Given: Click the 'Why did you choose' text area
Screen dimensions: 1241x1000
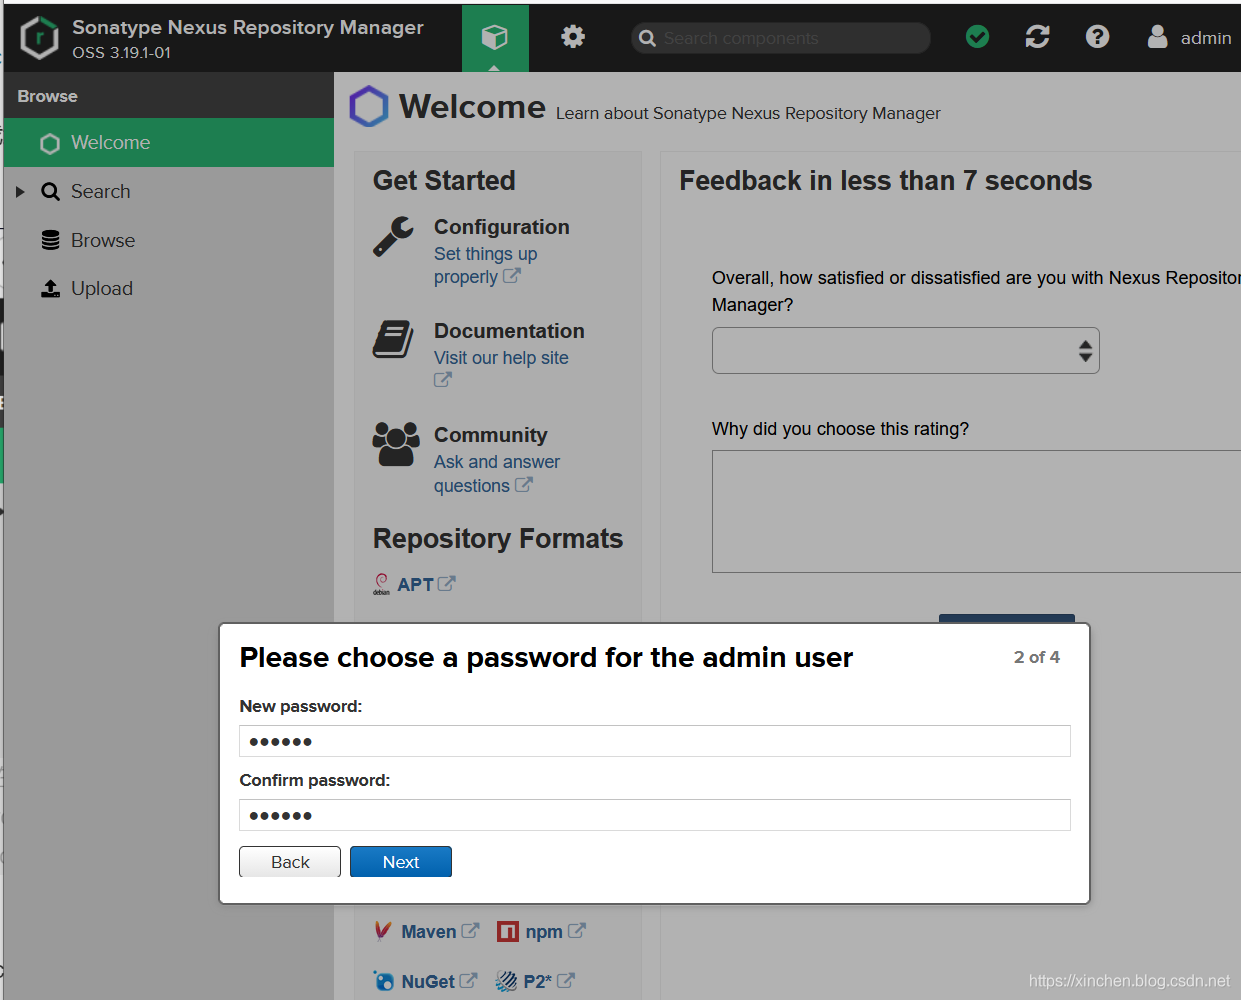Looking at the screenshot, I should pyautogui.click(x=976, y=511).
